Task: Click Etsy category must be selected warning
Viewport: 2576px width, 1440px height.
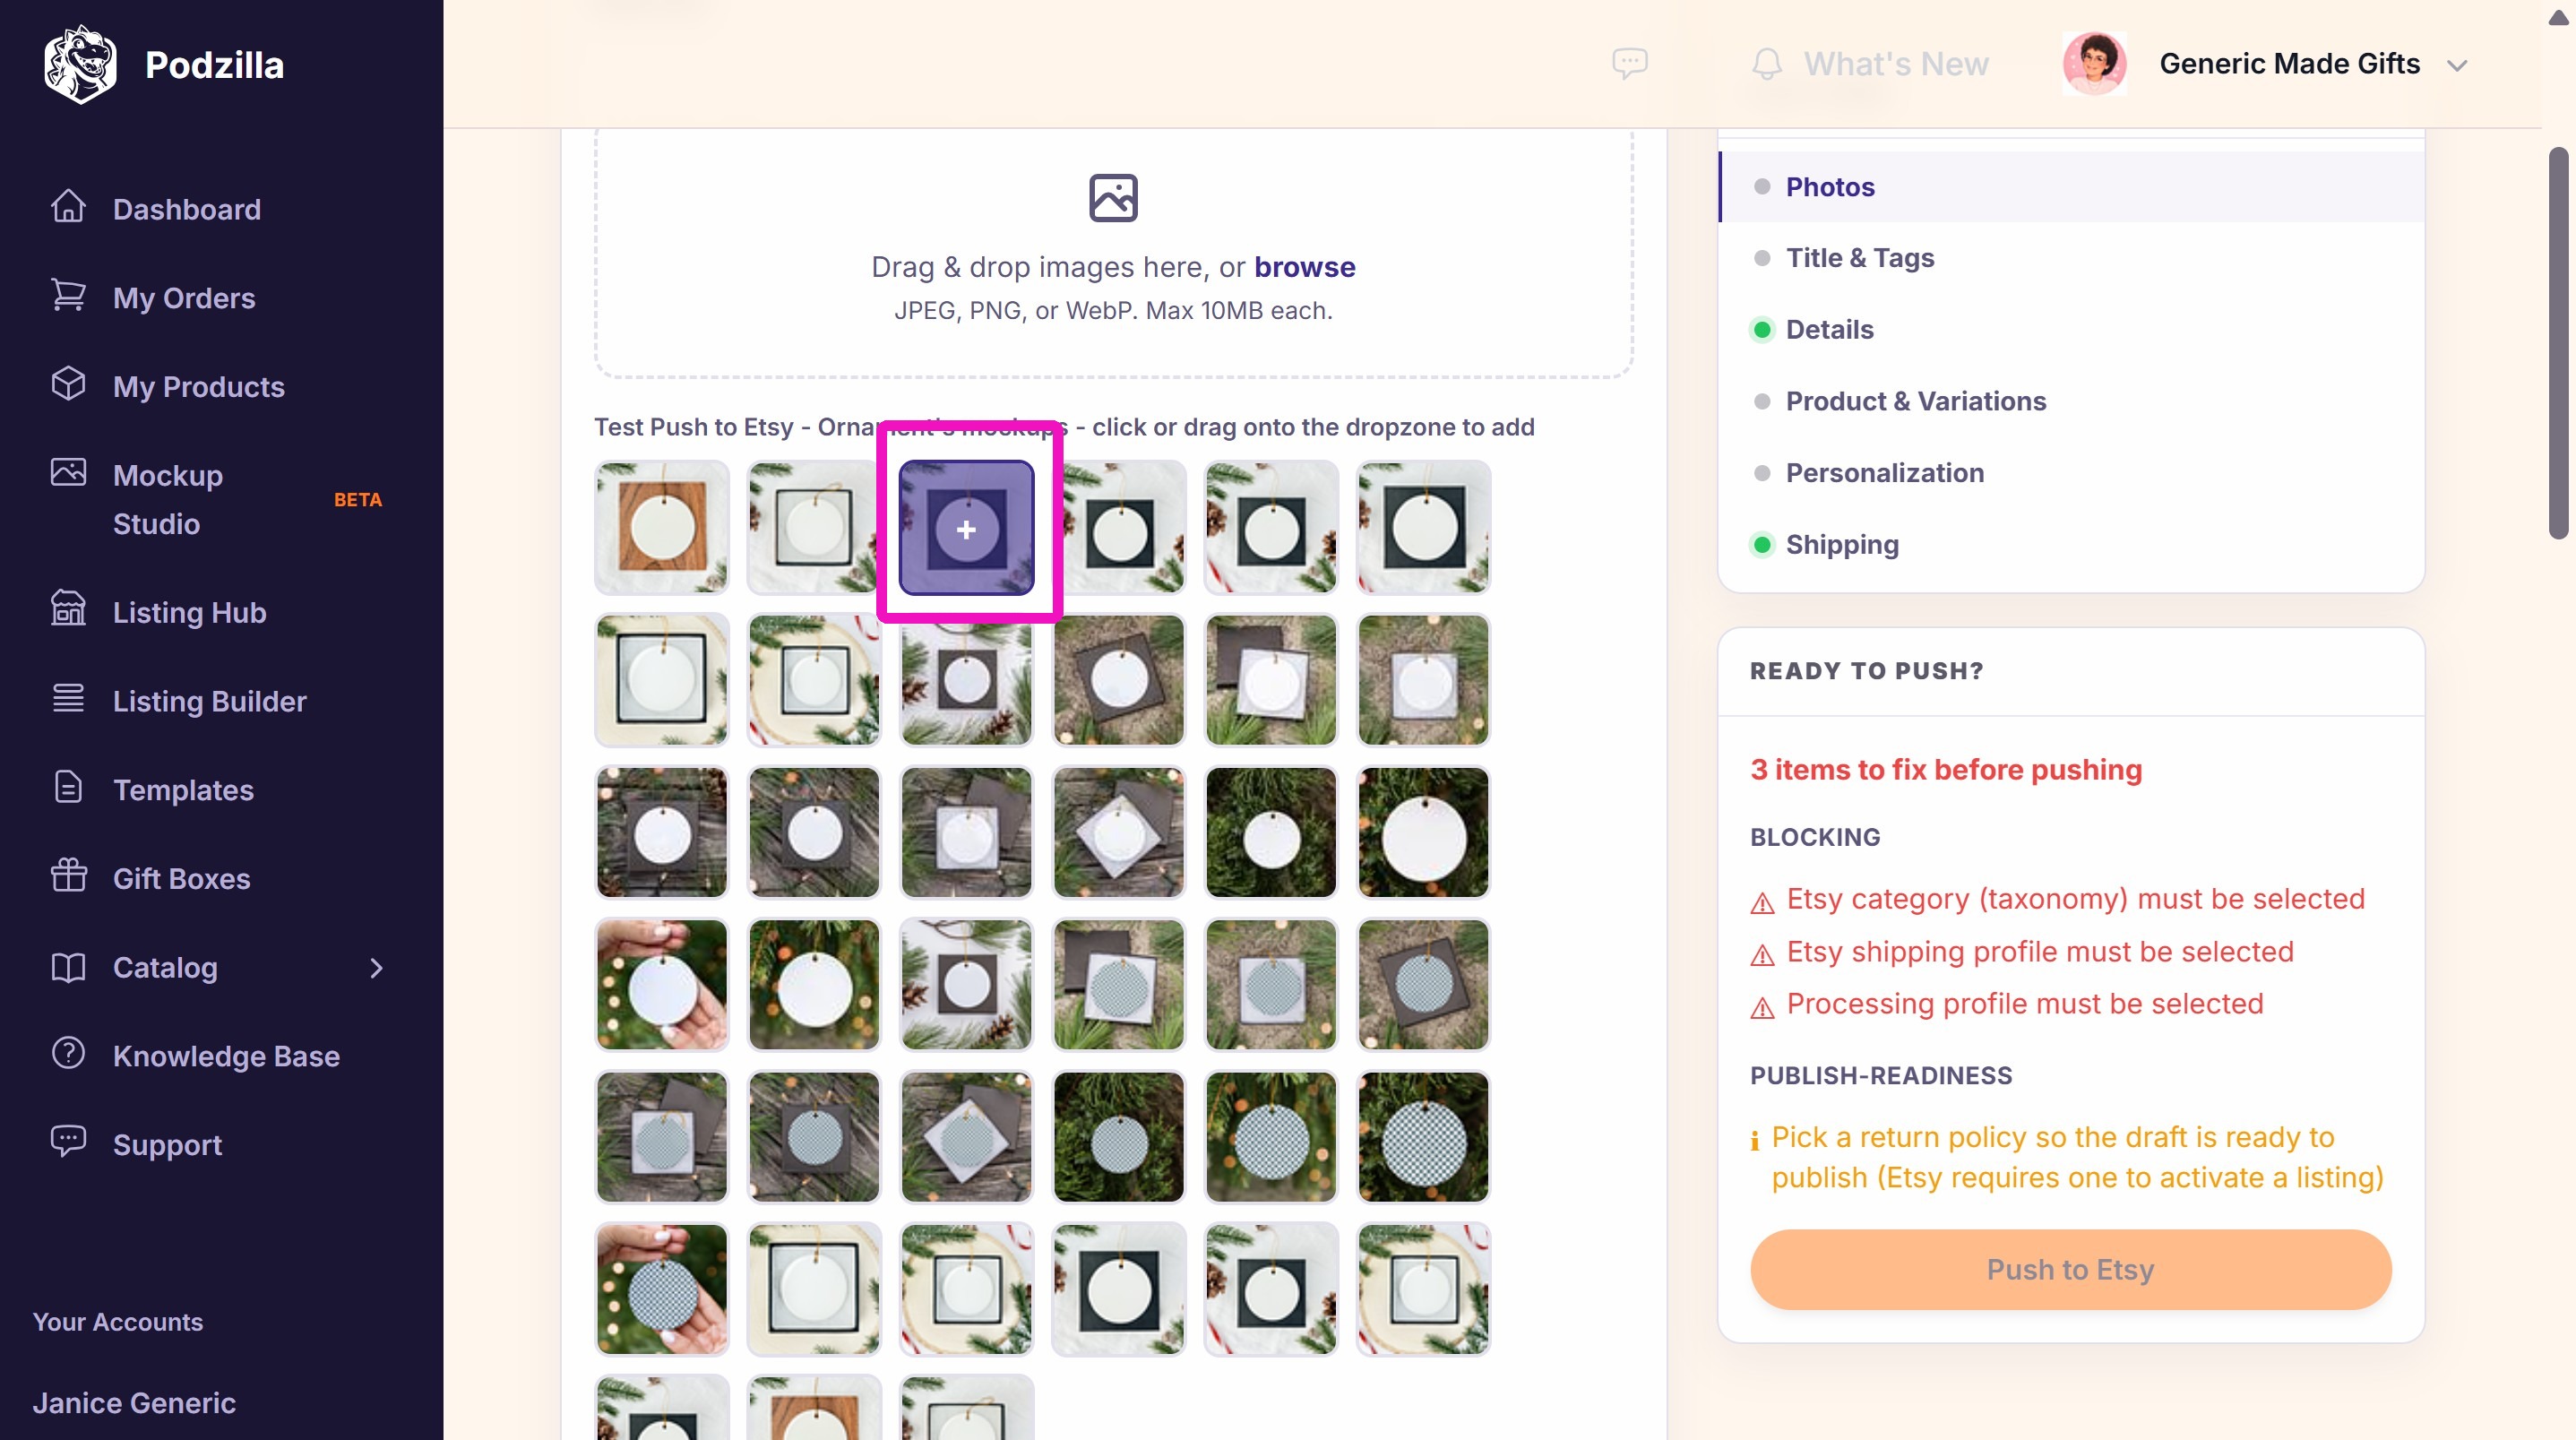Action: coord(2075,899)
